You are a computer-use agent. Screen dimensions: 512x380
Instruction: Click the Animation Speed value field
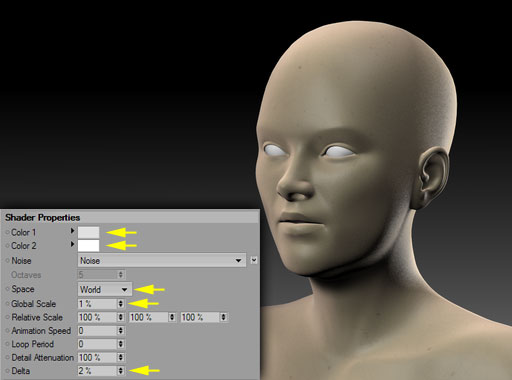tap(97, 331)
